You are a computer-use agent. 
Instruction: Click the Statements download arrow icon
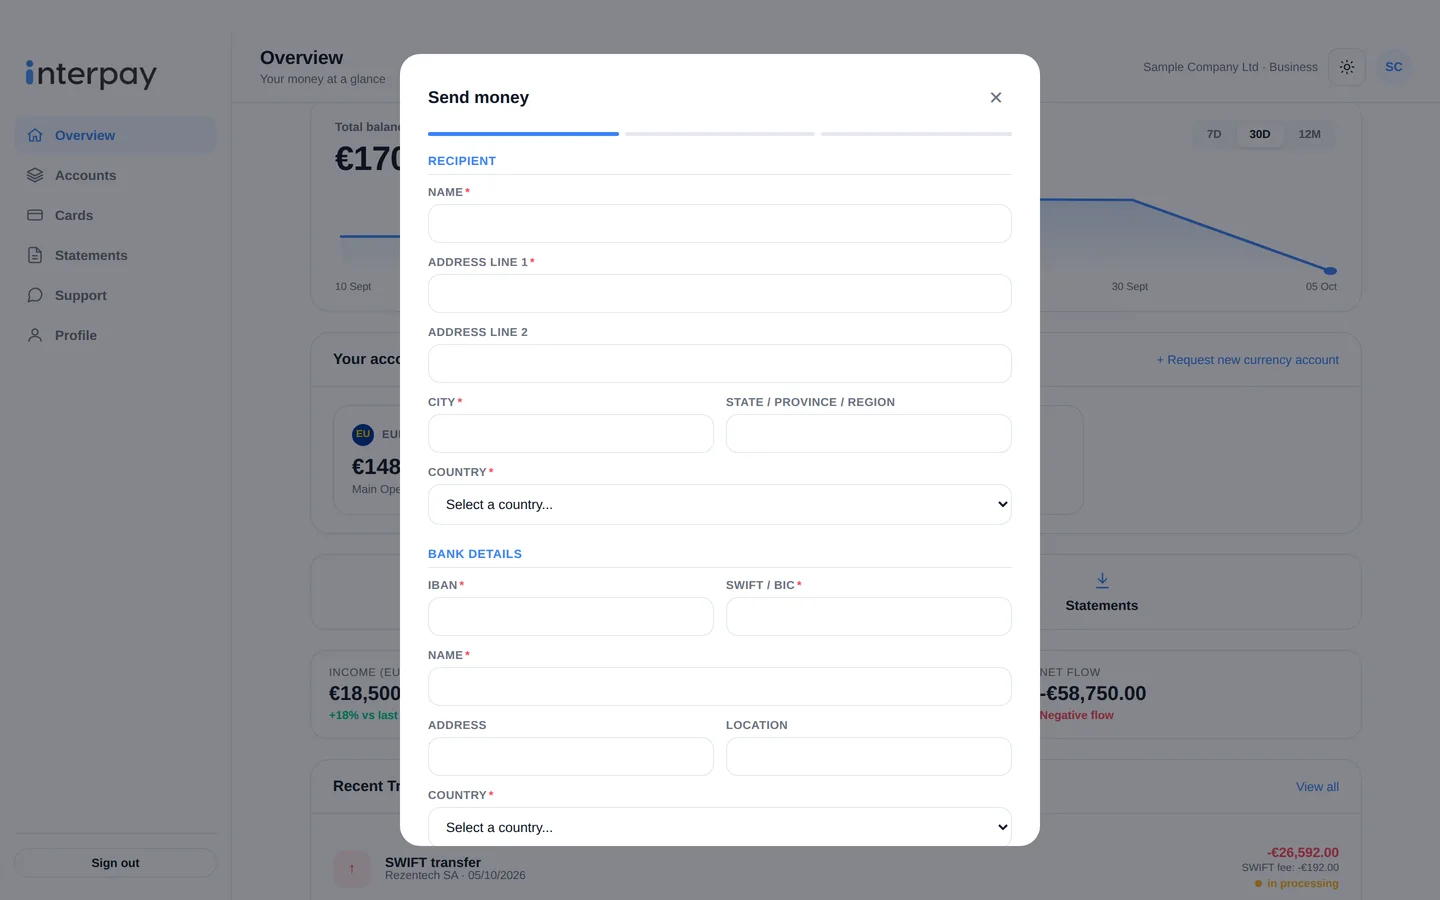pos(1102,580)
